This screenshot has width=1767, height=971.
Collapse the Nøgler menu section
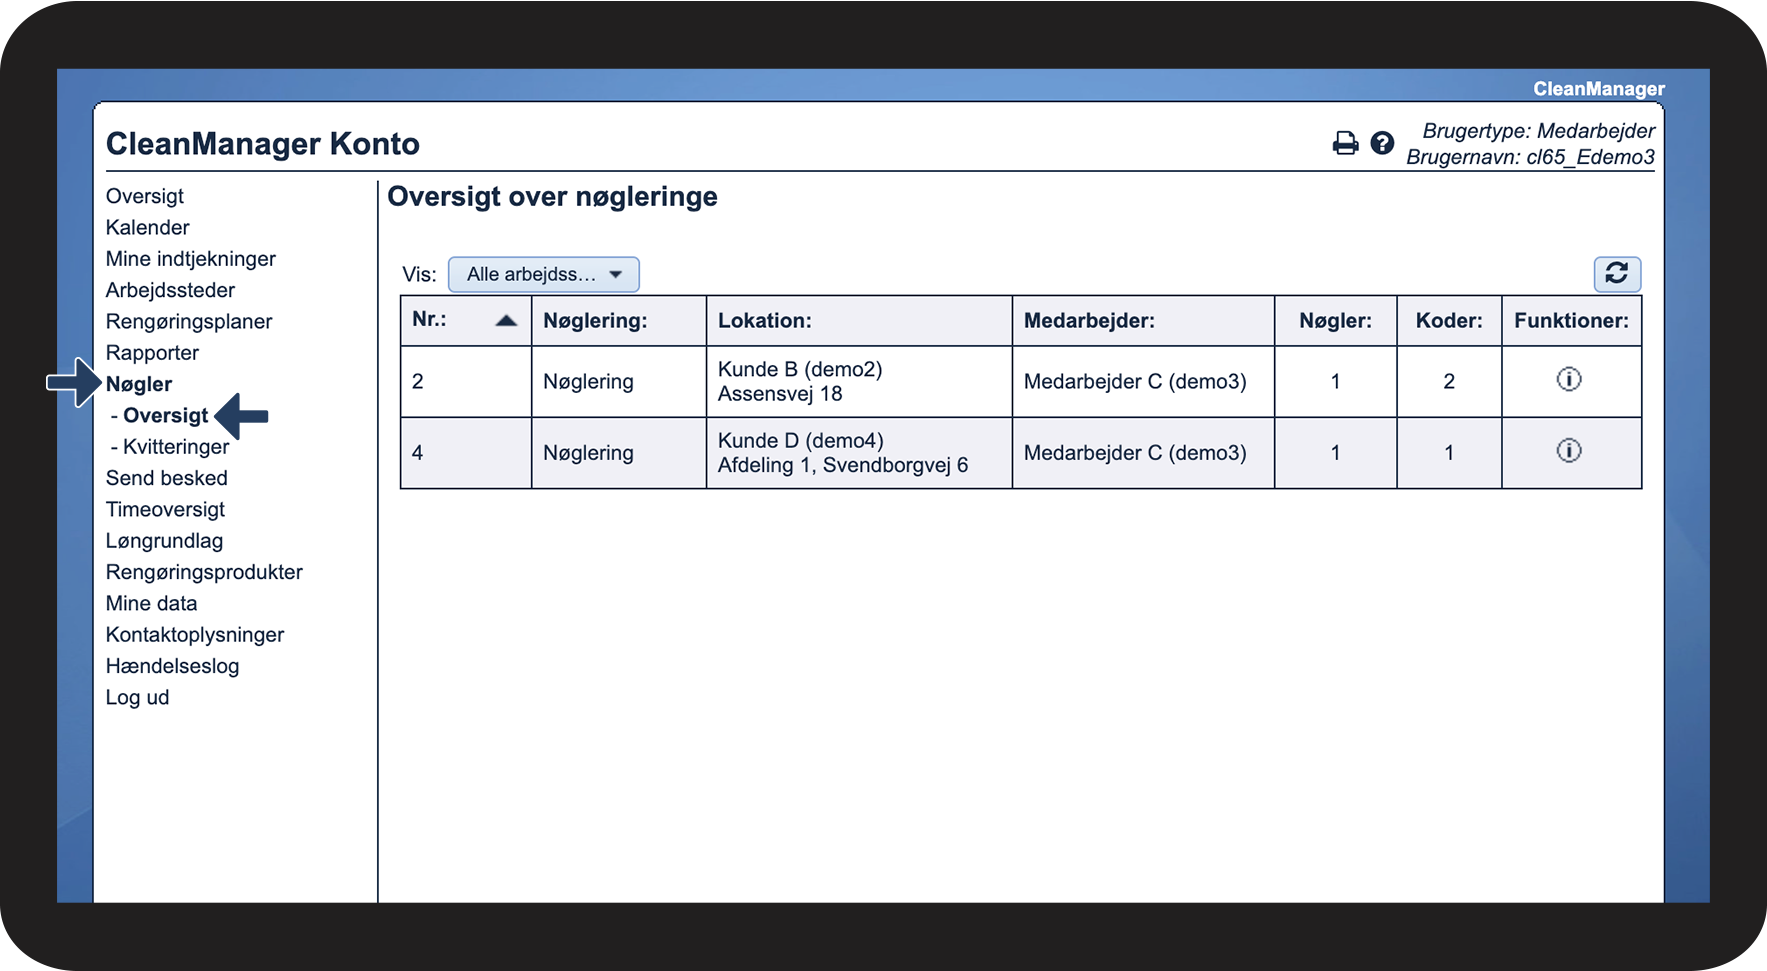[139, 384]
